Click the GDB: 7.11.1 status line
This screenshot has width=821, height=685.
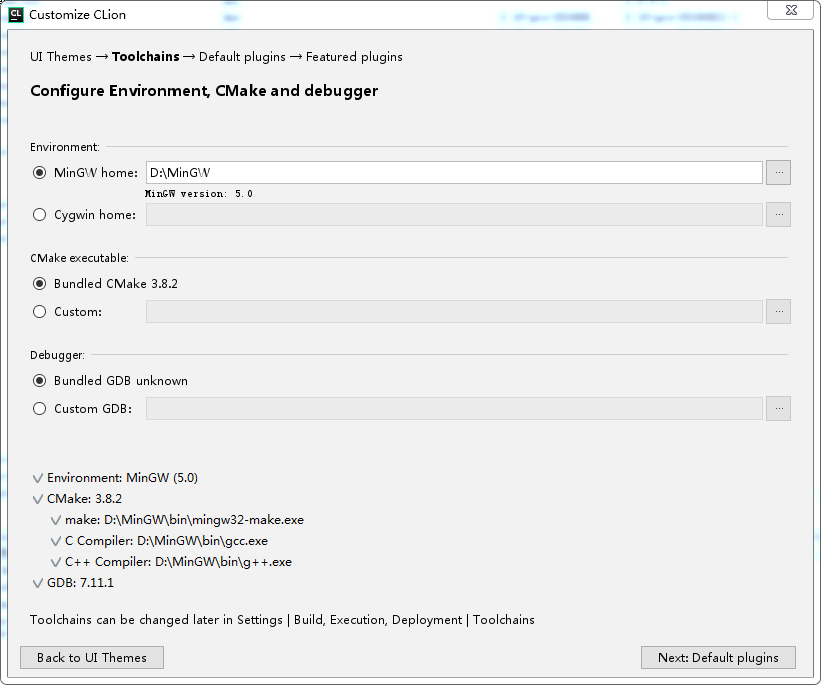pos(80,583)
